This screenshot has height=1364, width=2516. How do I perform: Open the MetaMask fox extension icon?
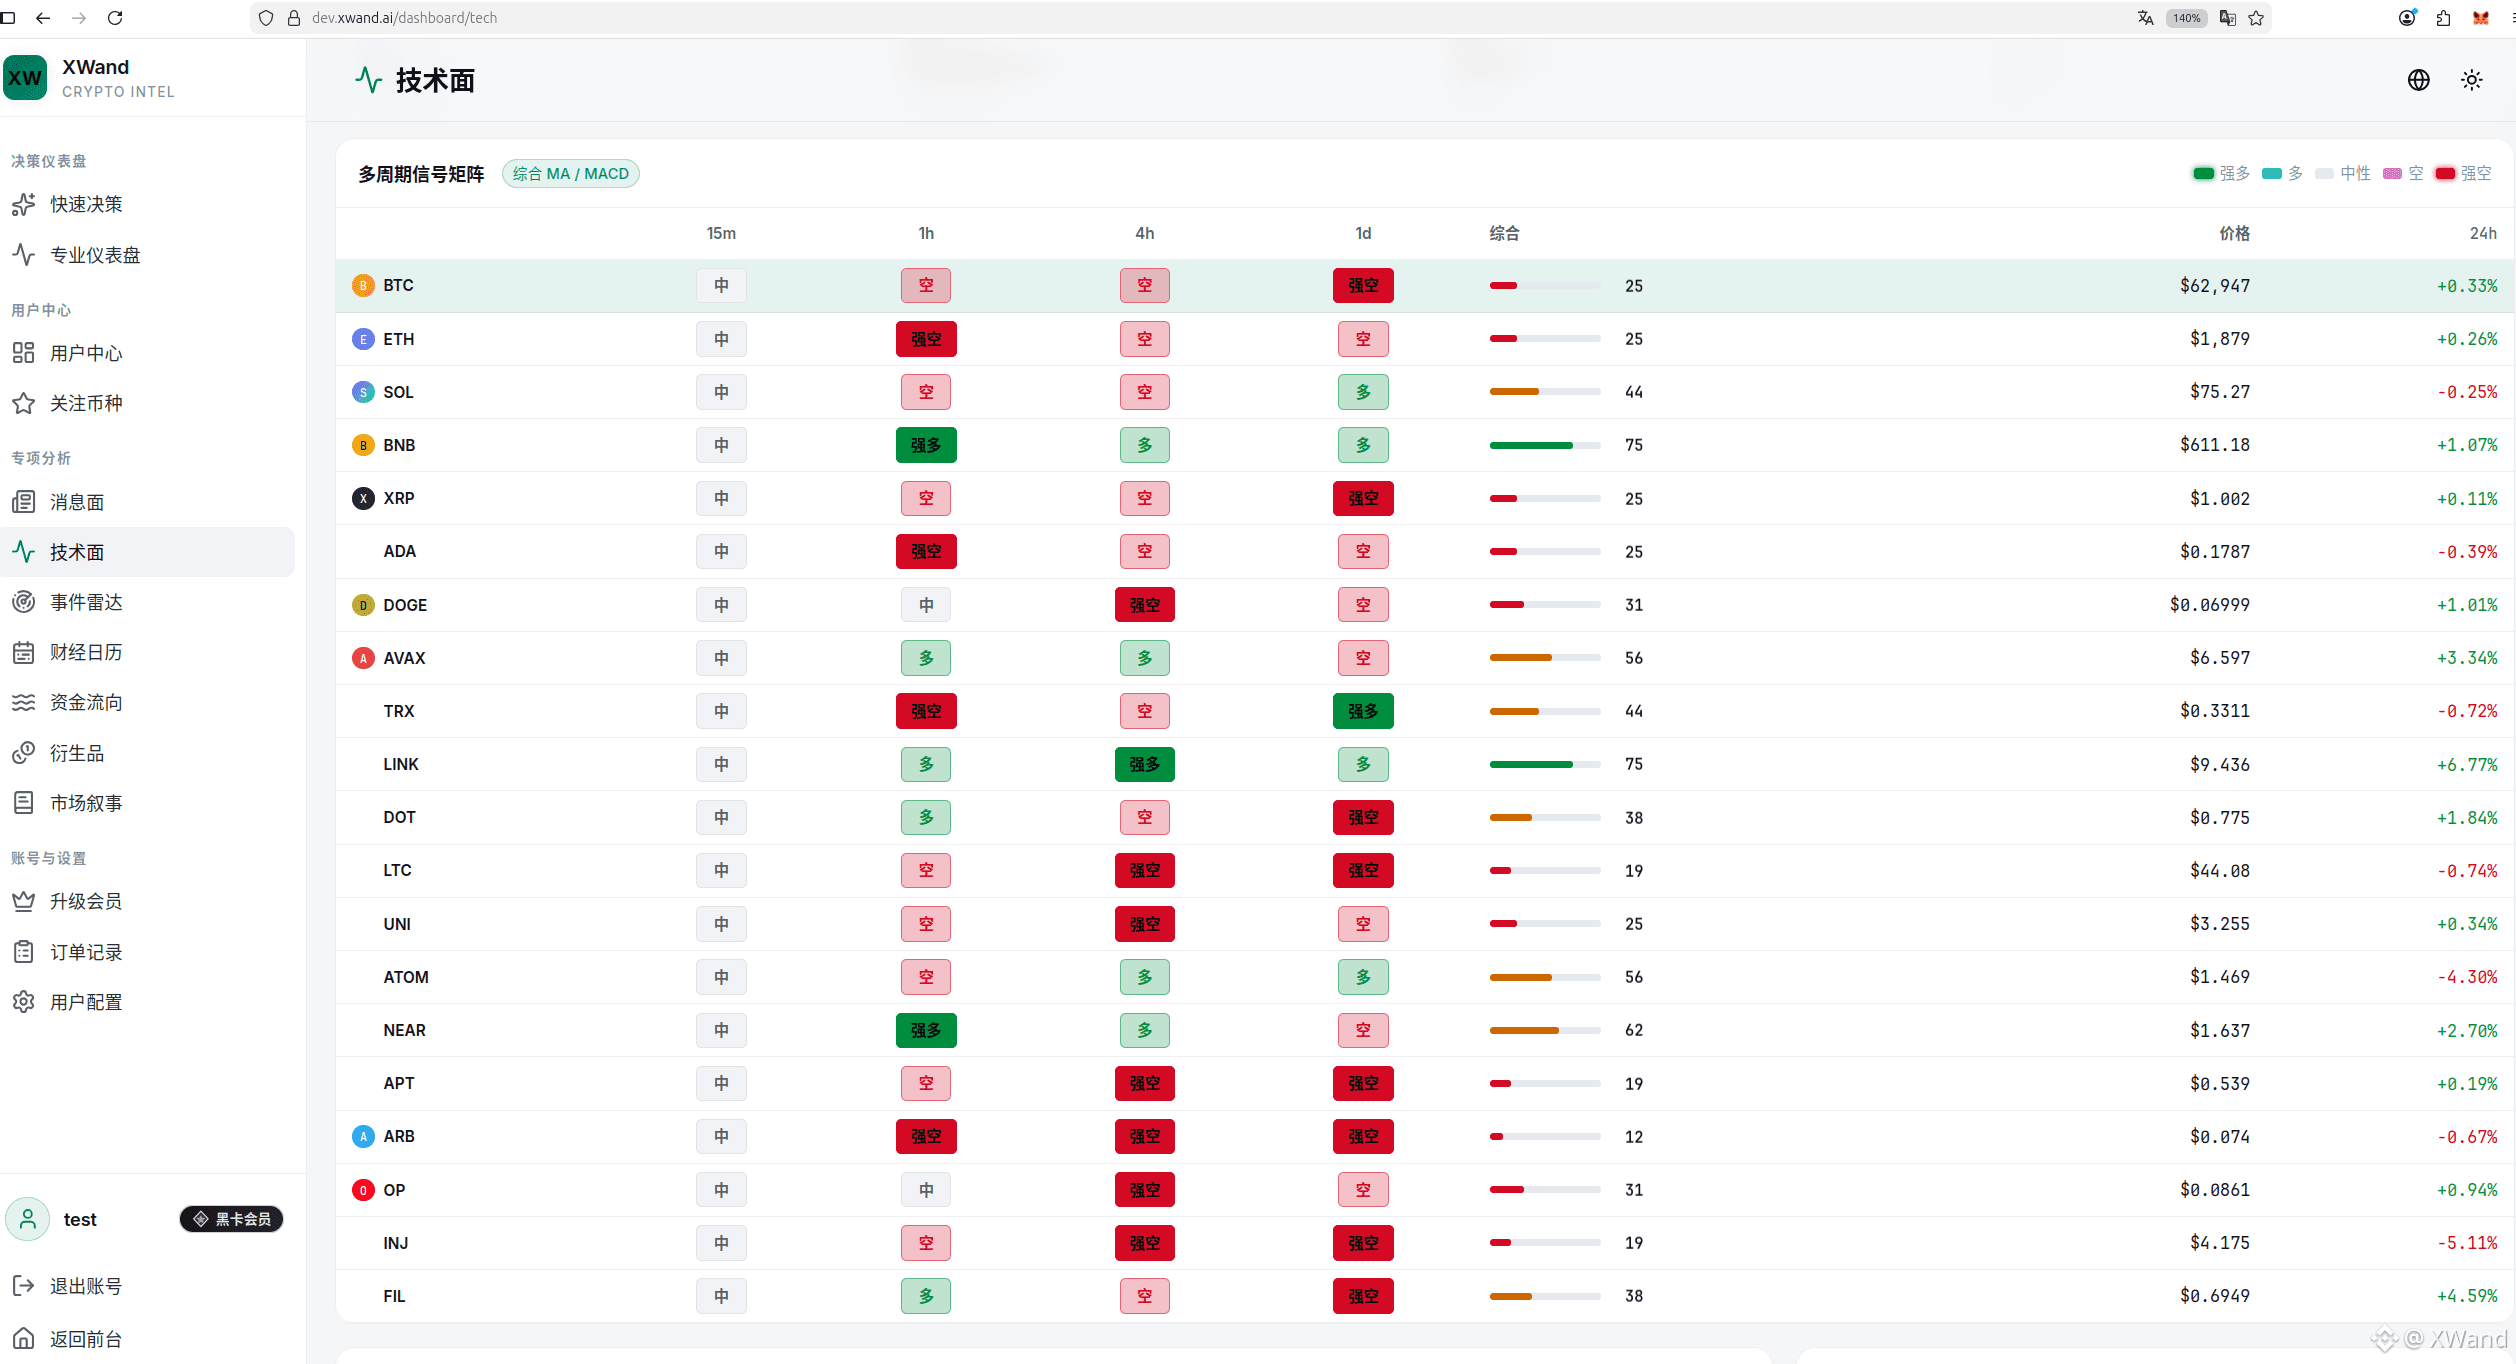(2481, 18)
